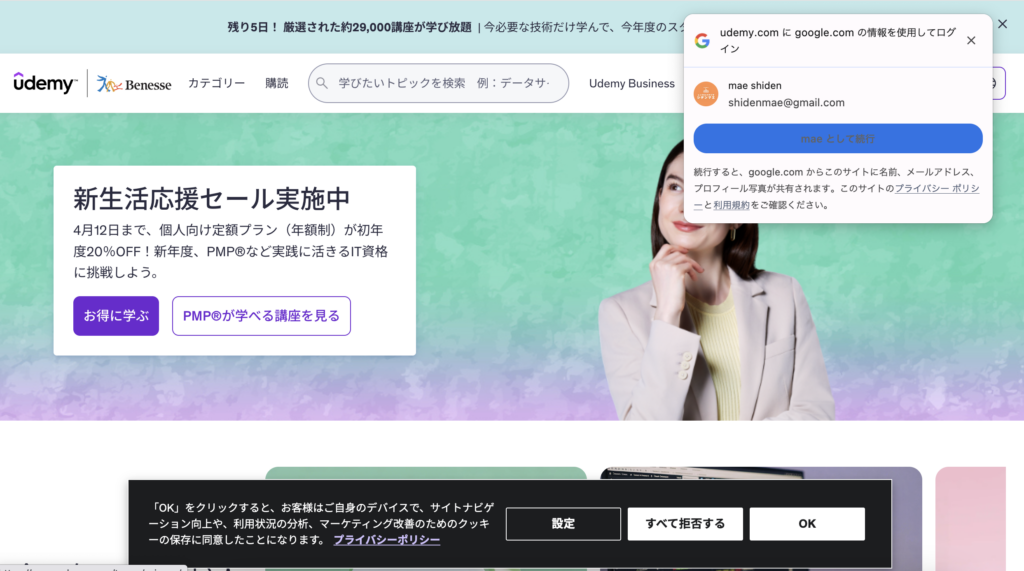Open 利用規約 link in Google popup
This screenshot has width=1024, height=571.
click(731, 205)
